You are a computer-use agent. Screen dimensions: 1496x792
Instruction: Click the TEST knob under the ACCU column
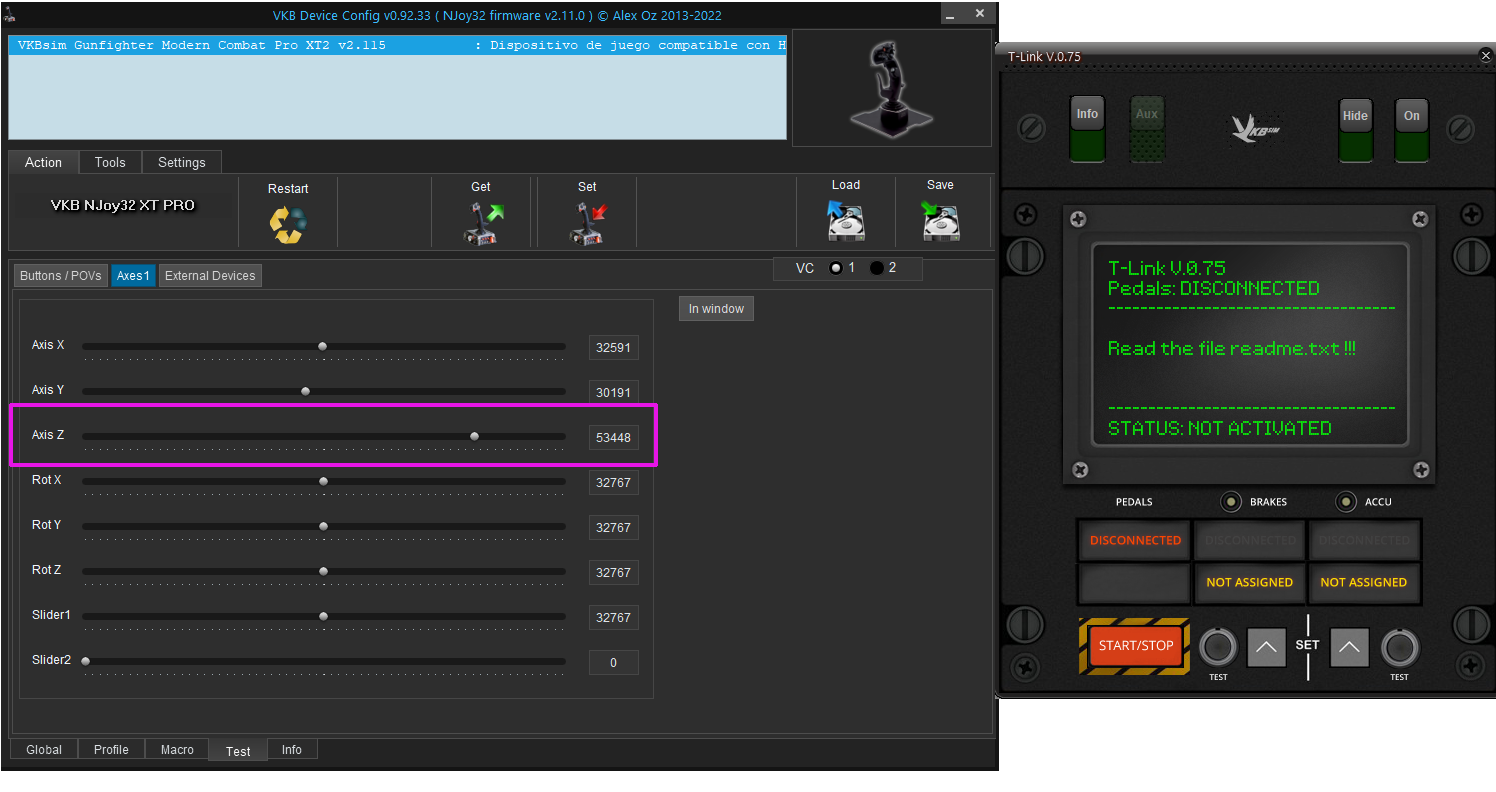pos(1399,648)
